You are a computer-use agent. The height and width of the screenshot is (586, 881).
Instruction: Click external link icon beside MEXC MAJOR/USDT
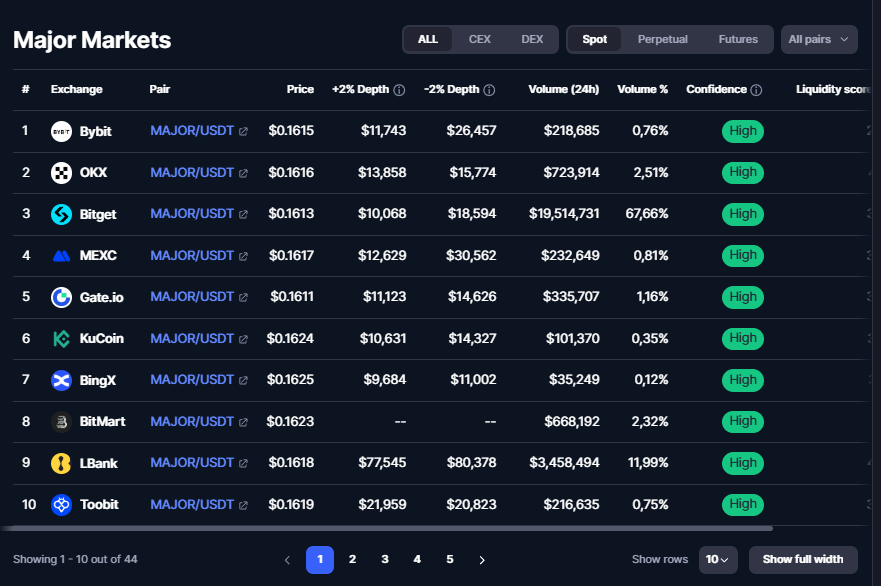coord(243,256)
